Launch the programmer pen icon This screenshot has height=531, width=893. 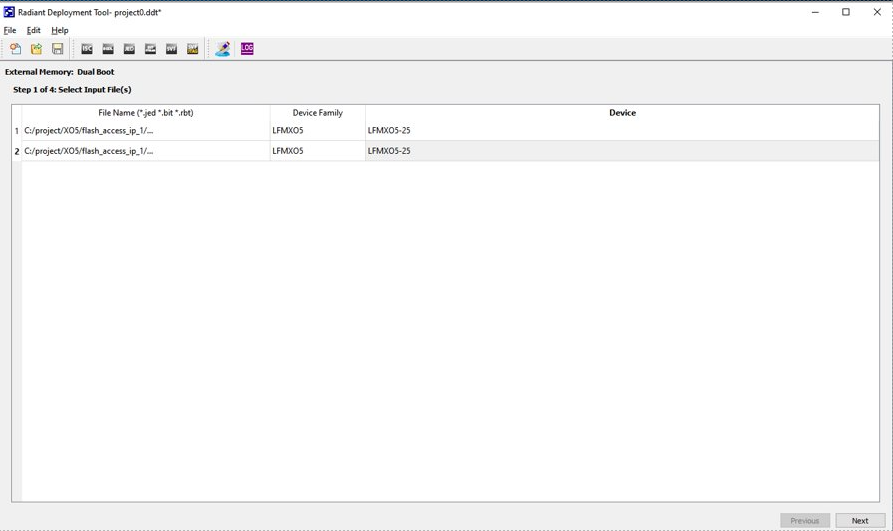(223, 49)
